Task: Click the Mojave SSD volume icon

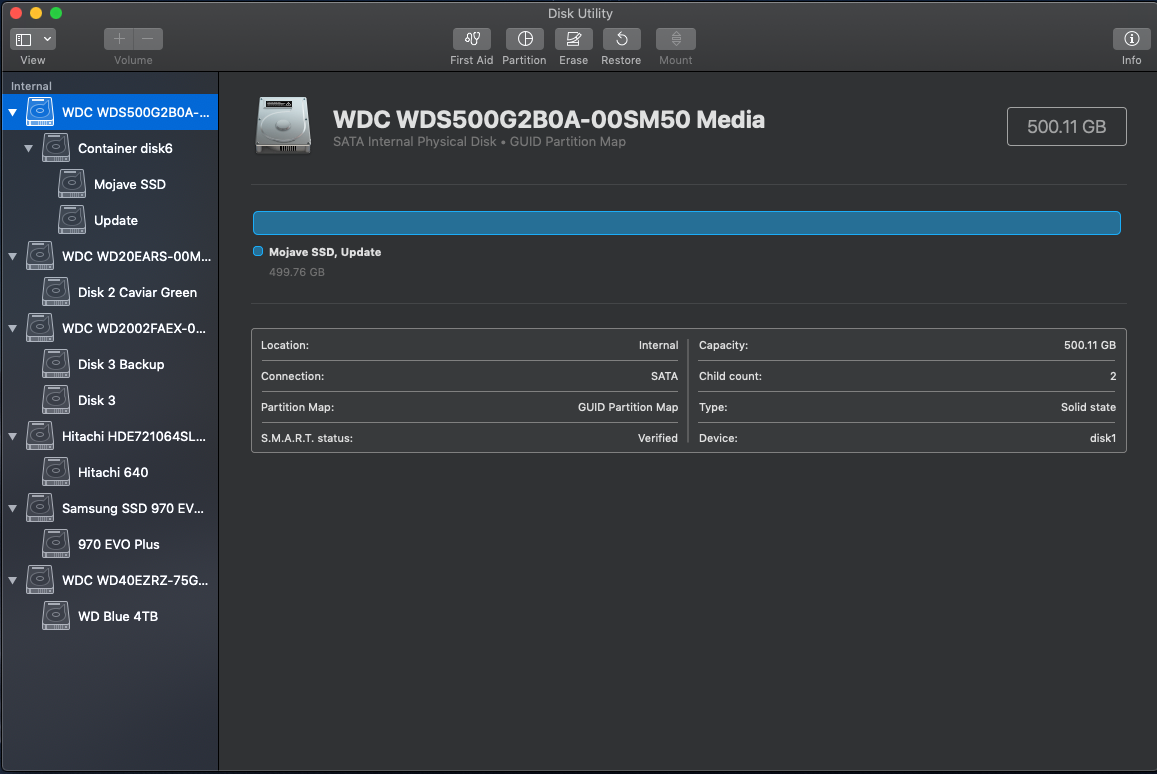Action: (x=72, y=184)
